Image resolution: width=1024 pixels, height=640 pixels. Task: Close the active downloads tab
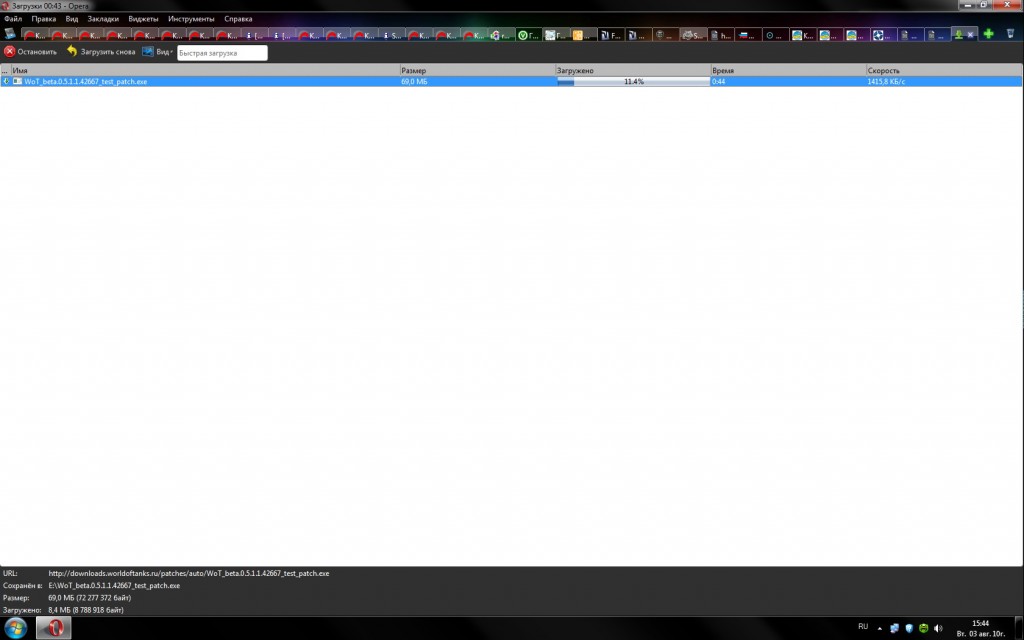tap(970, 35)
